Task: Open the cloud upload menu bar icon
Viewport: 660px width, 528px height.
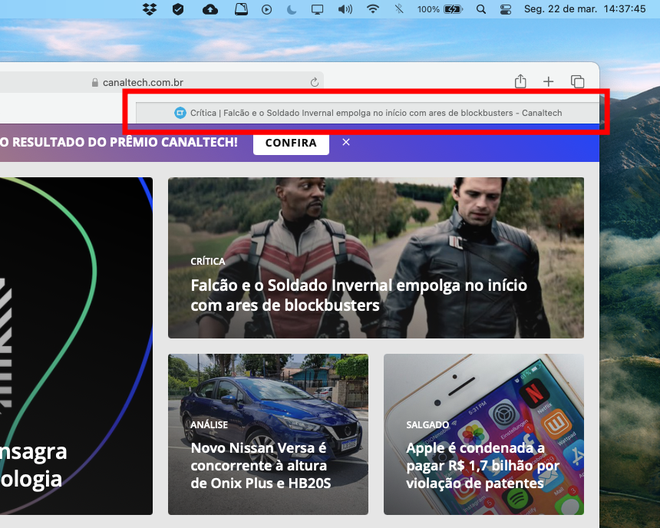Action: coord(210,9)
